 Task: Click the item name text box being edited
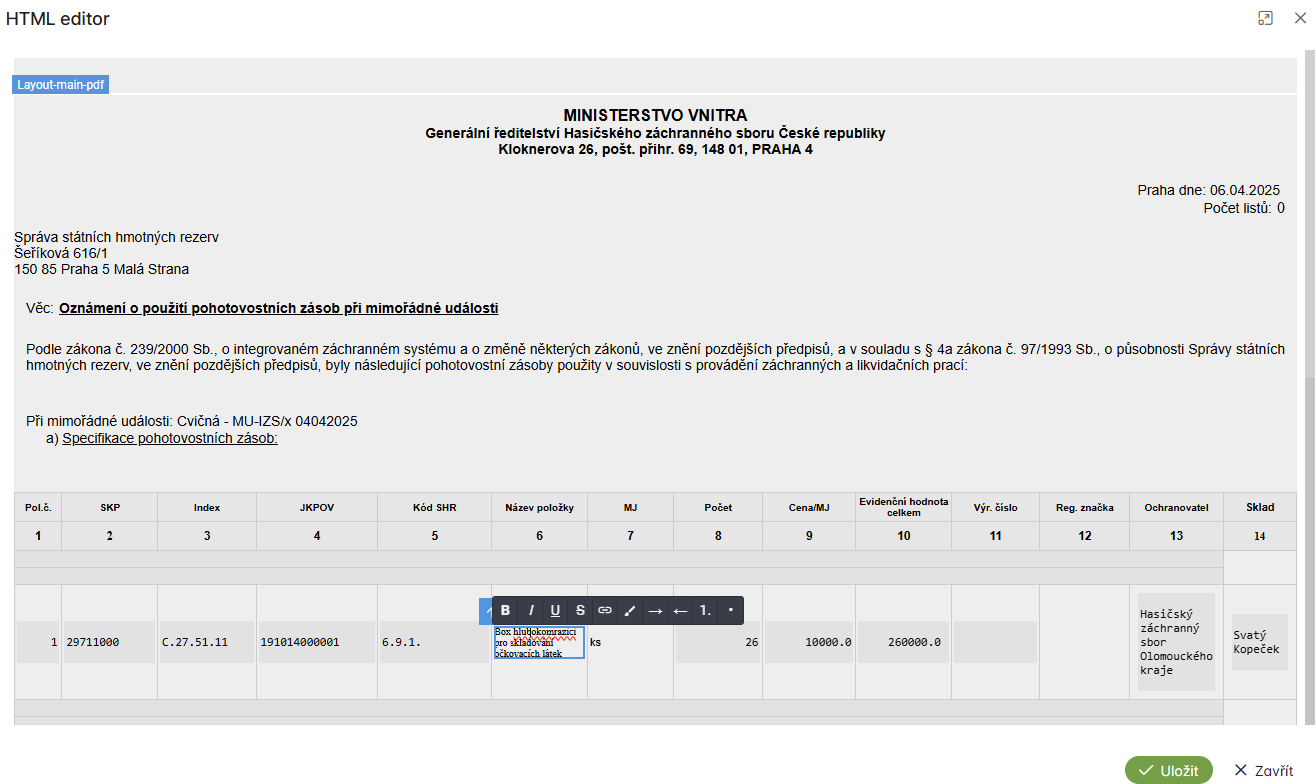tap(539, 643)
